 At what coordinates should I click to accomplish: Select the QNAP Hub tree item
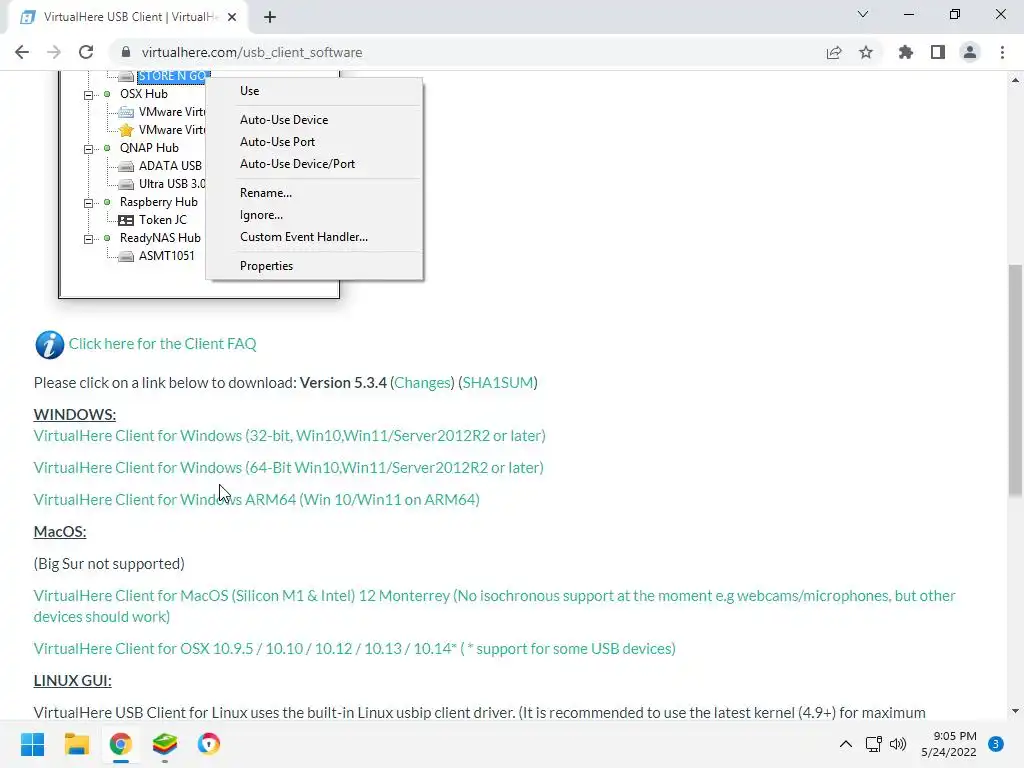coord(149,148)
